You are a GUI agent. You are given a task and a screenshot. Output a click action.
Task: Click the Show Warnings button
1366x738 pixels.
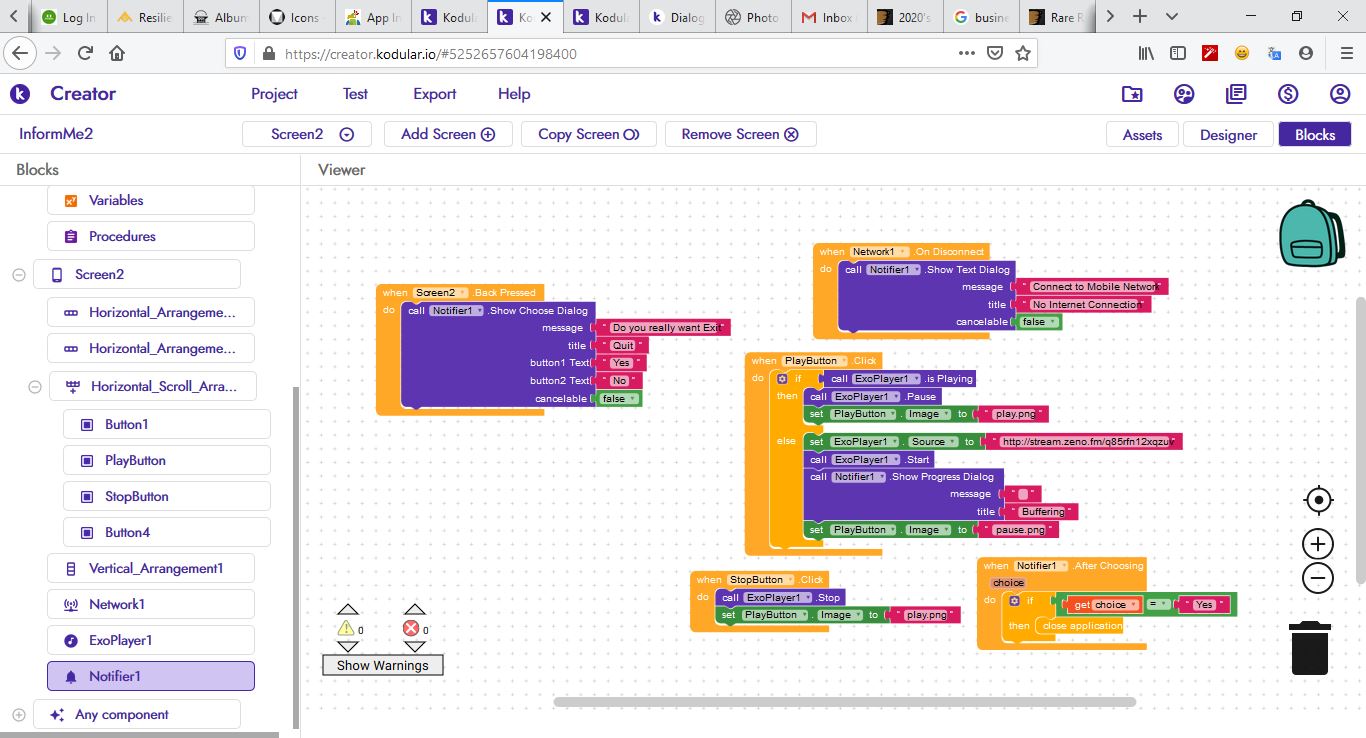coord(382,665)
